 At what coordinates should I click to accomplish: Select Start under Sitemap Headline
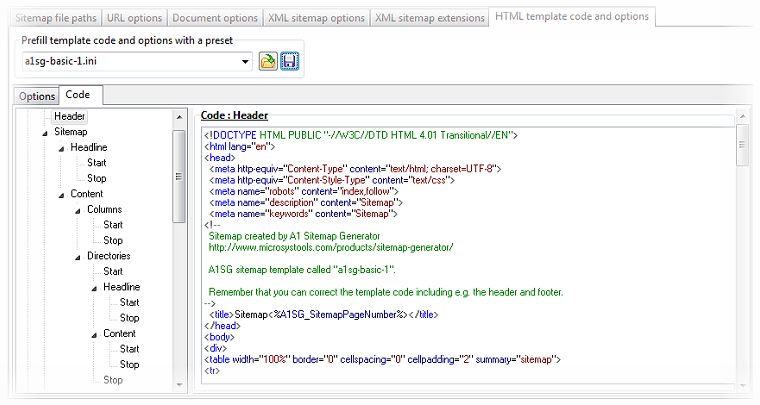pos(96,163)
